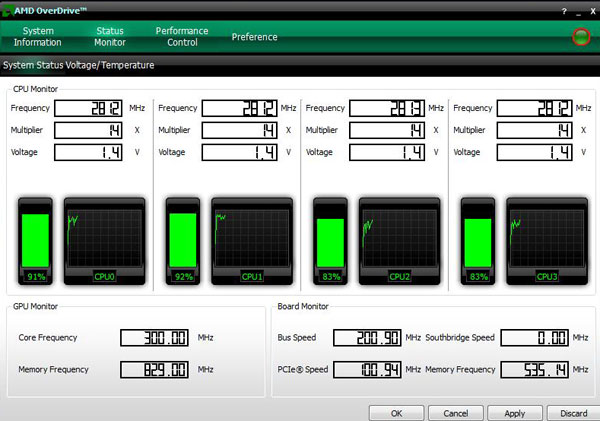Click the CPU2 usage bar showing 83%

pyautogui.click(x=330, y=241)
